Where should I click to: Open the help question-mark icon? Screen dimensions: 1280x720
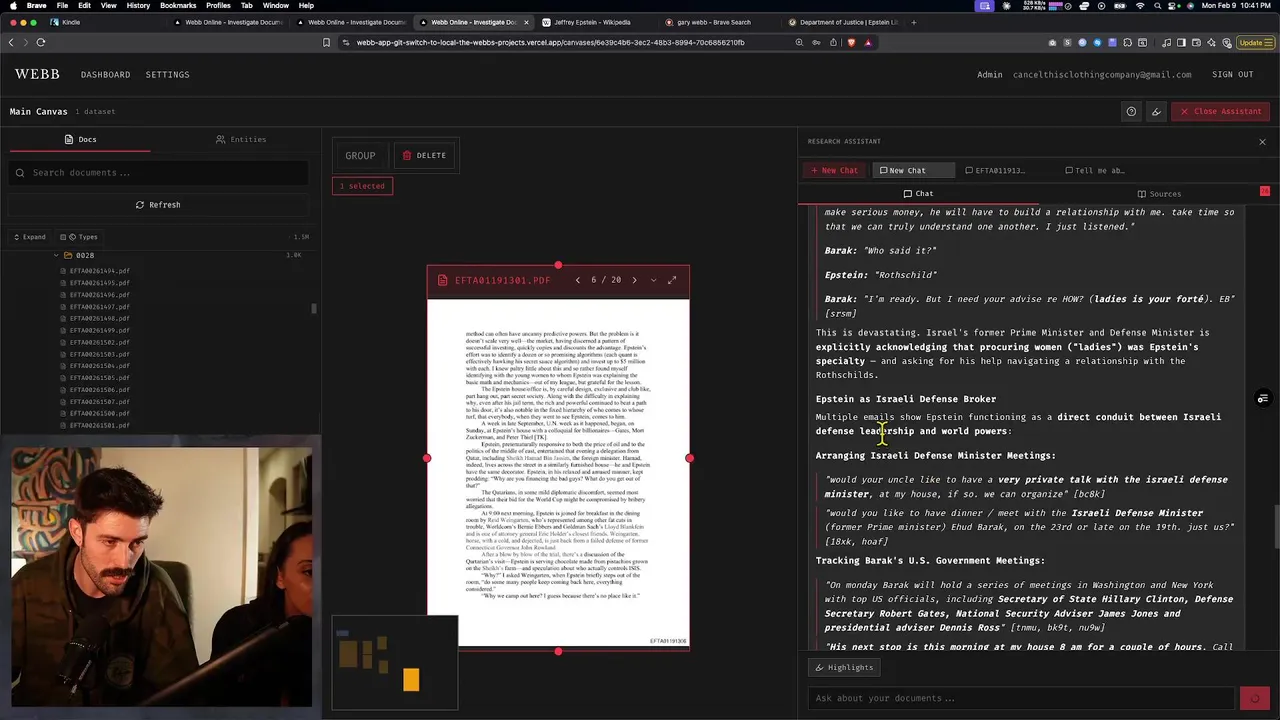pyautogui.click(x=1131, y=111)
